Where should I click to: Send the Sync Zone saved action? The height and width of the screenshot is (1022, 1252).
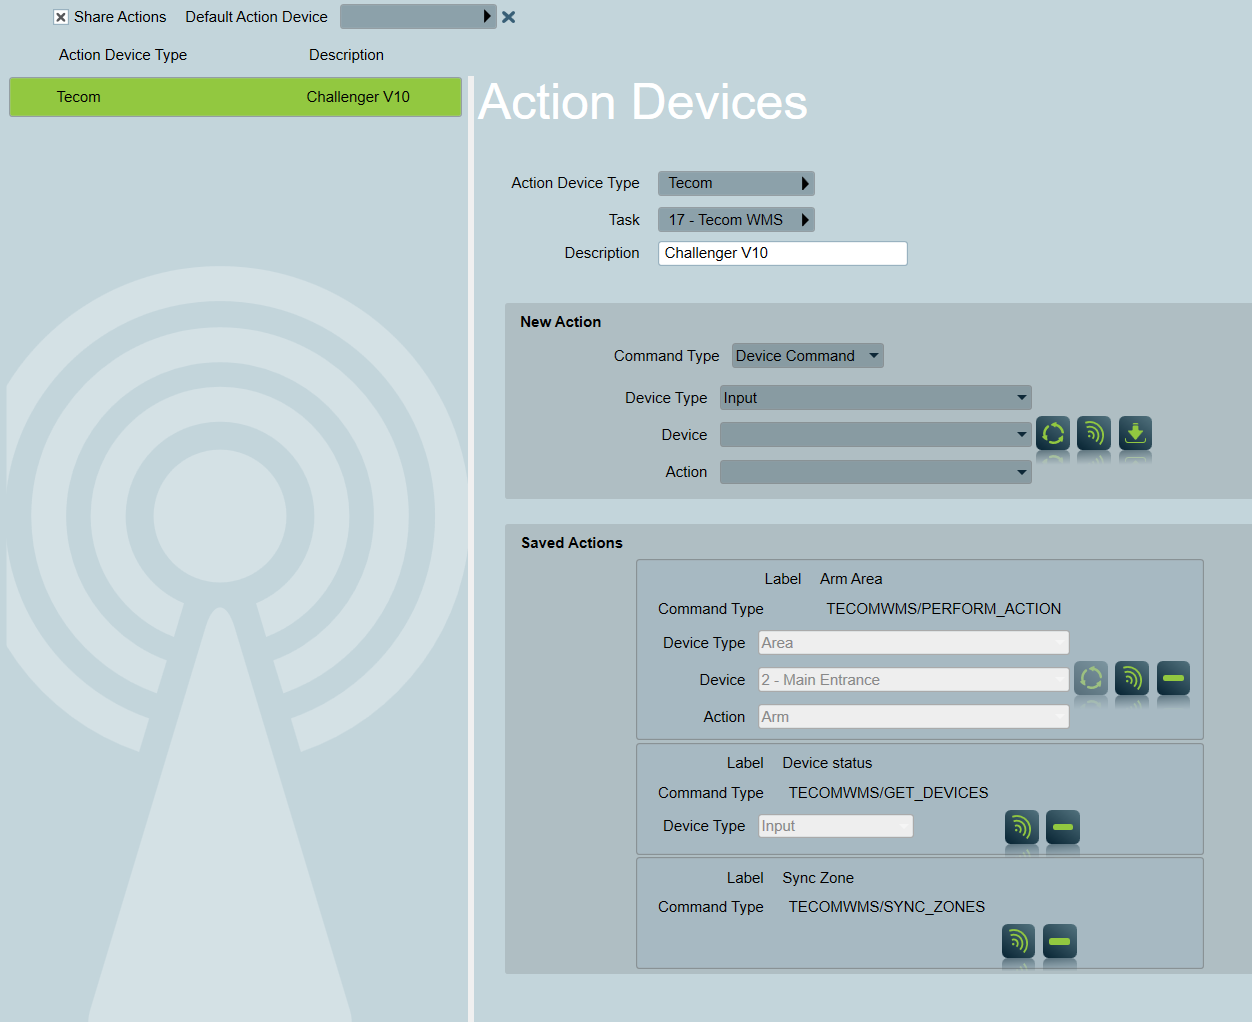1019,941
